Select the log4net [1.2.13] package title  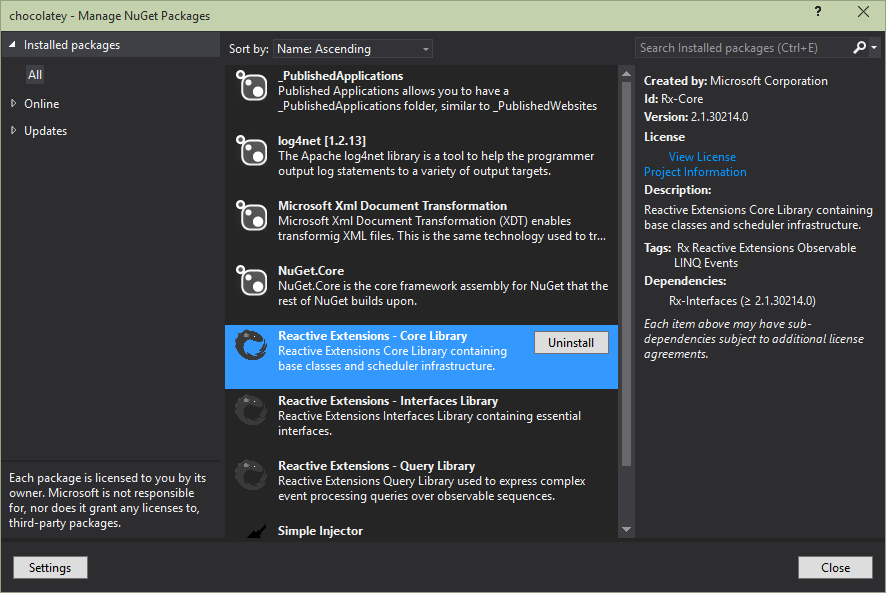point(322,141)
